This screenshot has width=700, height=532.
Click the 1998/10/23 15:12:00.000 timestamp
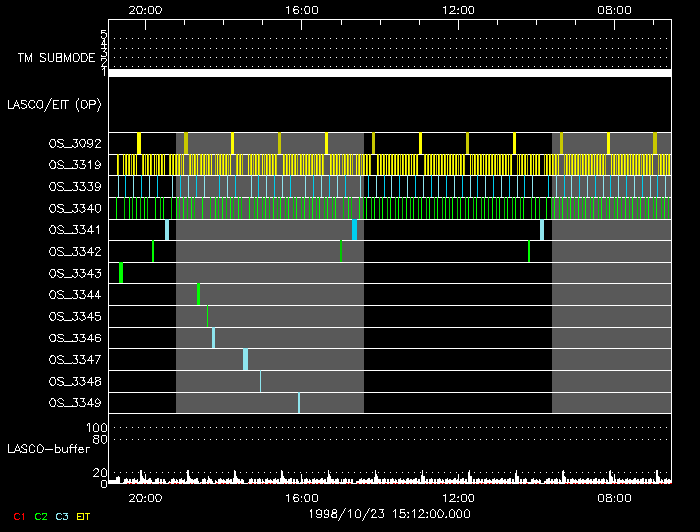pos(389,514)
